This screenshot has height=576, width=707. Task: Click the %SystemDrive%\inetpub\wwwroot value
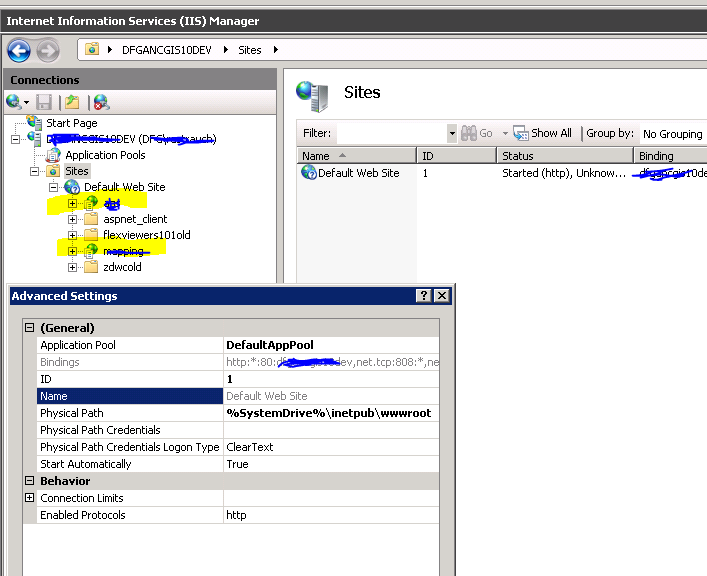point(328,413)
